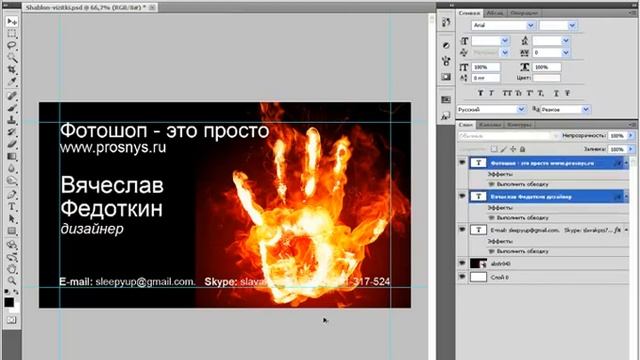Select the Eyedropper tool
Image resolution: width=640 pixels, height=360 pixels.
click(x=12, y=82)
